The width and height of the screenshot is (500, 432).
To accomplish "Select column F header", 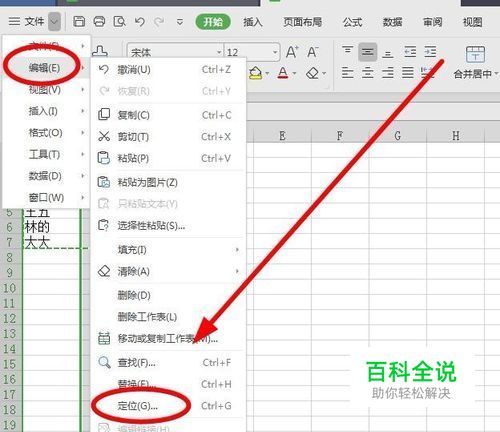I will (x=340, y=135).
